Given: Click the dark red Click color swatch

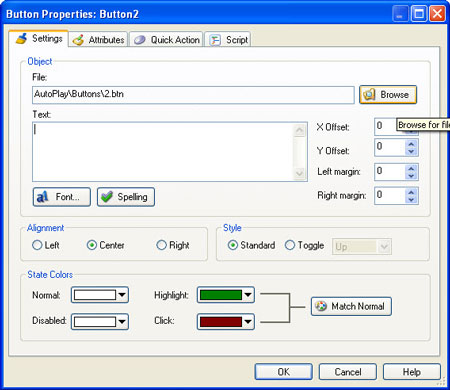Looking at the screenshot, I should click(221, 322).
